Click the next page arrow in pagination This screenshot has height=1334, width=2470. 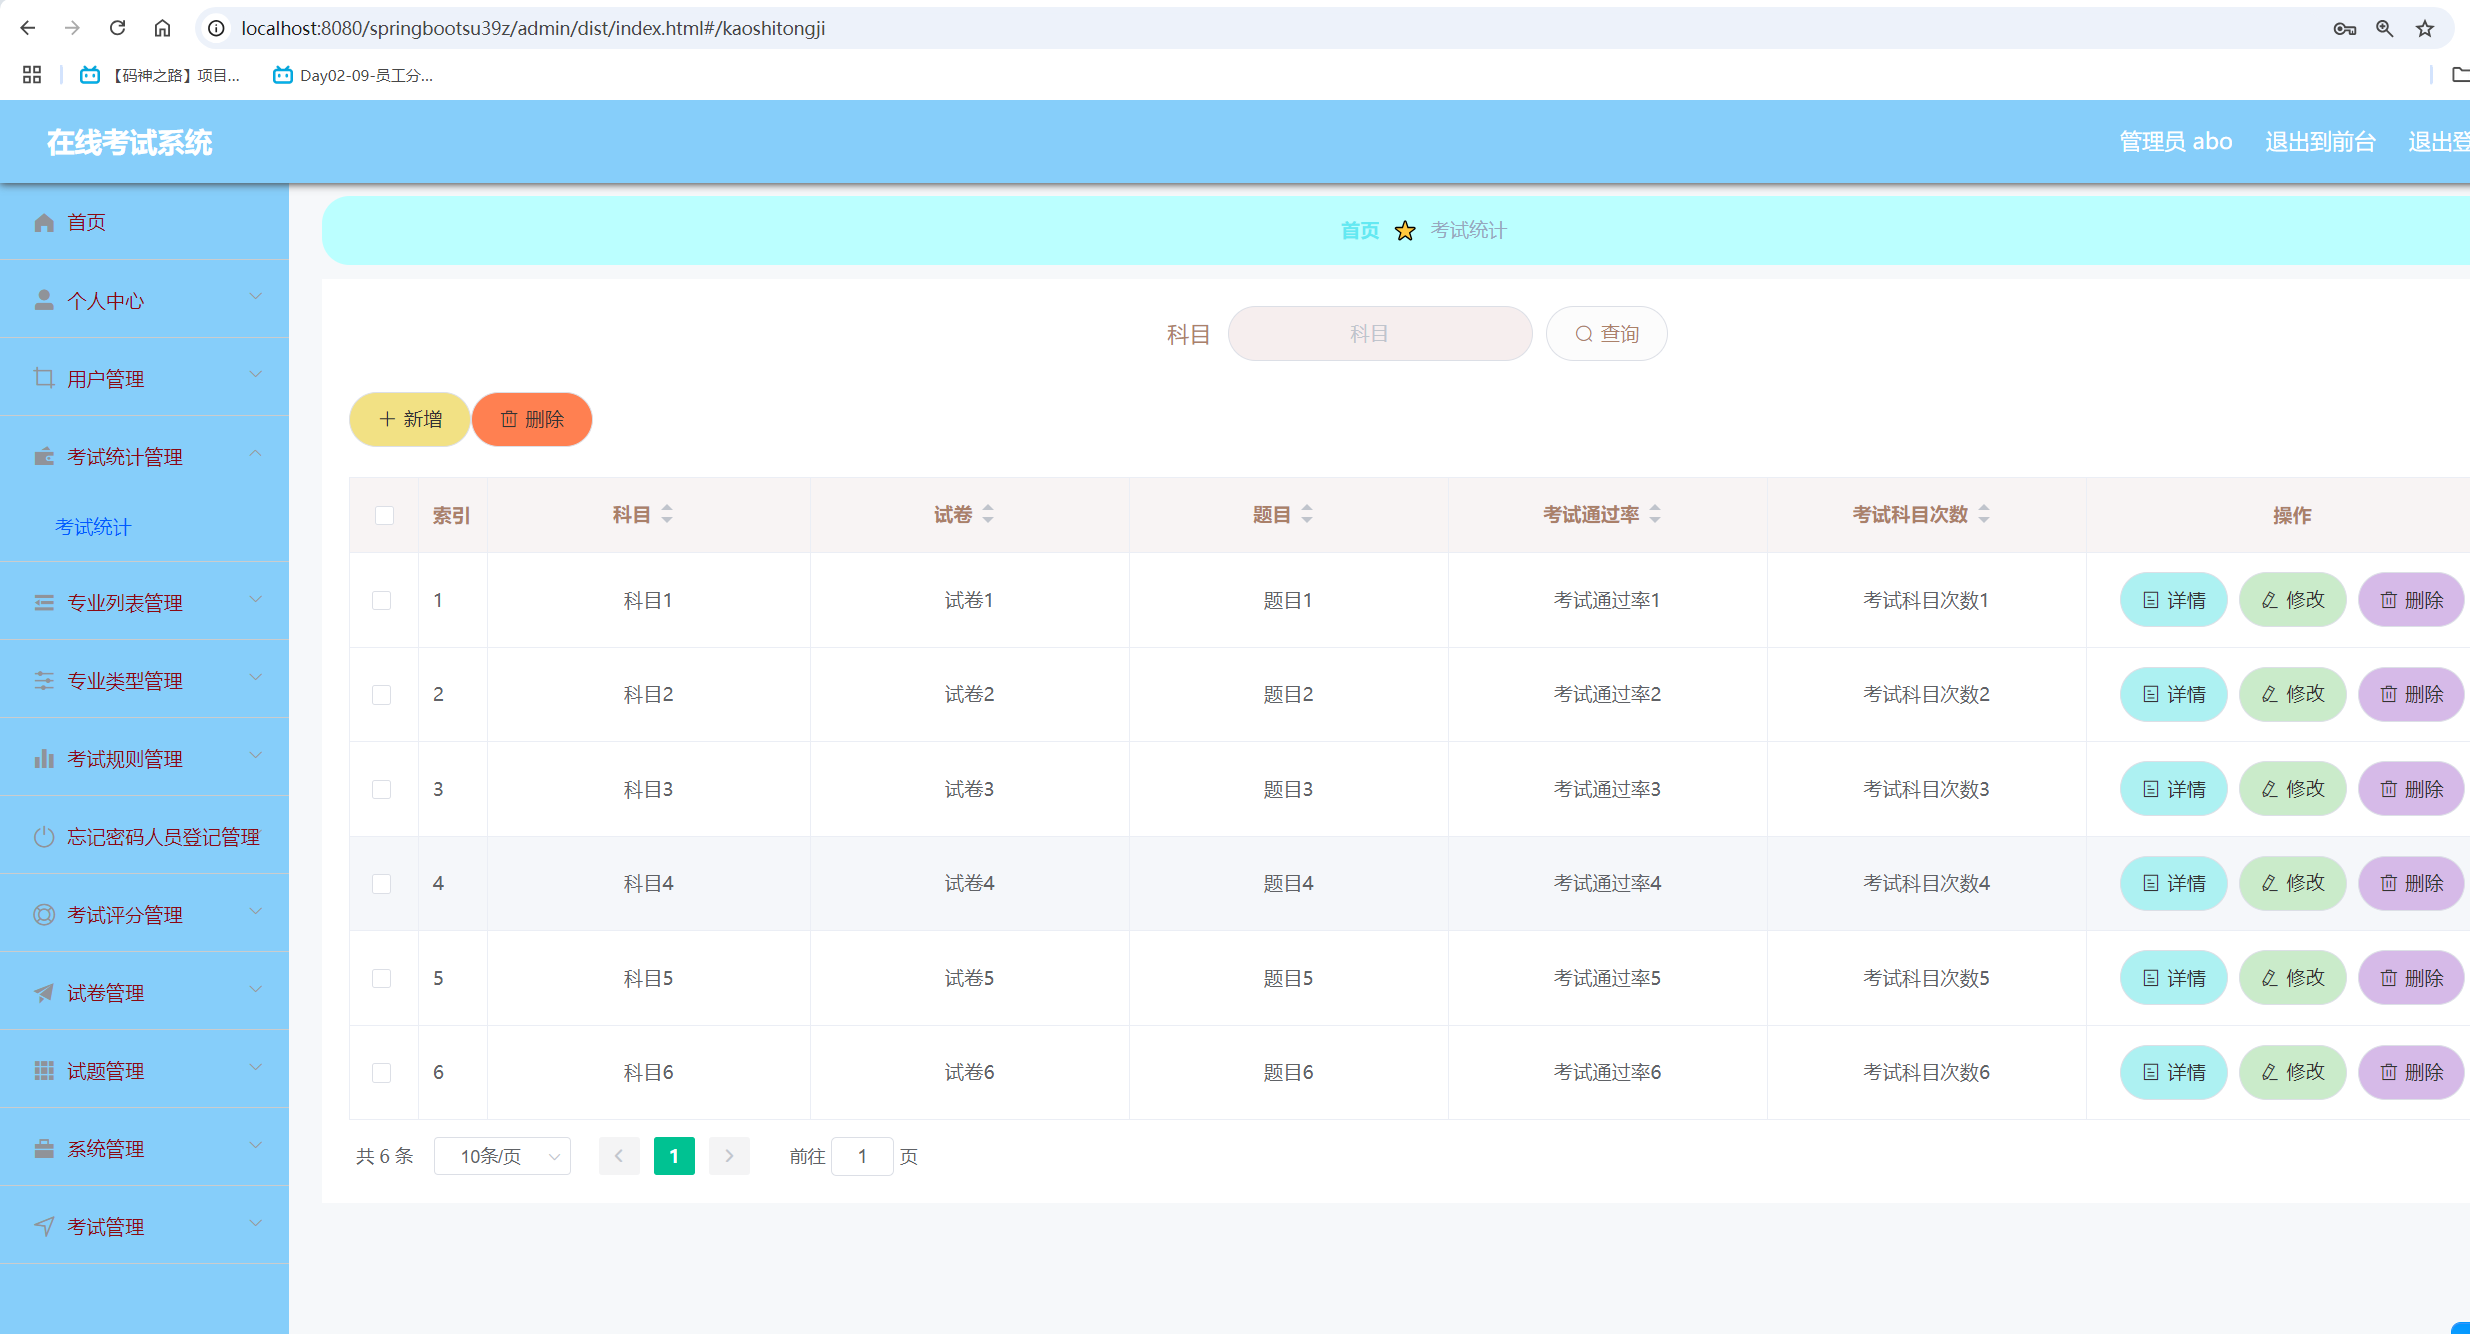coord(729,1156)
